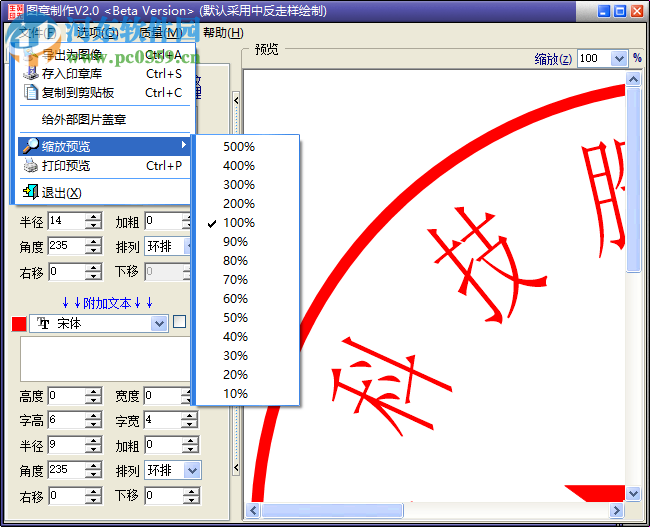650x527 pixels.
Task: Set zoom preview to 70%
Action: pos(247,279)
